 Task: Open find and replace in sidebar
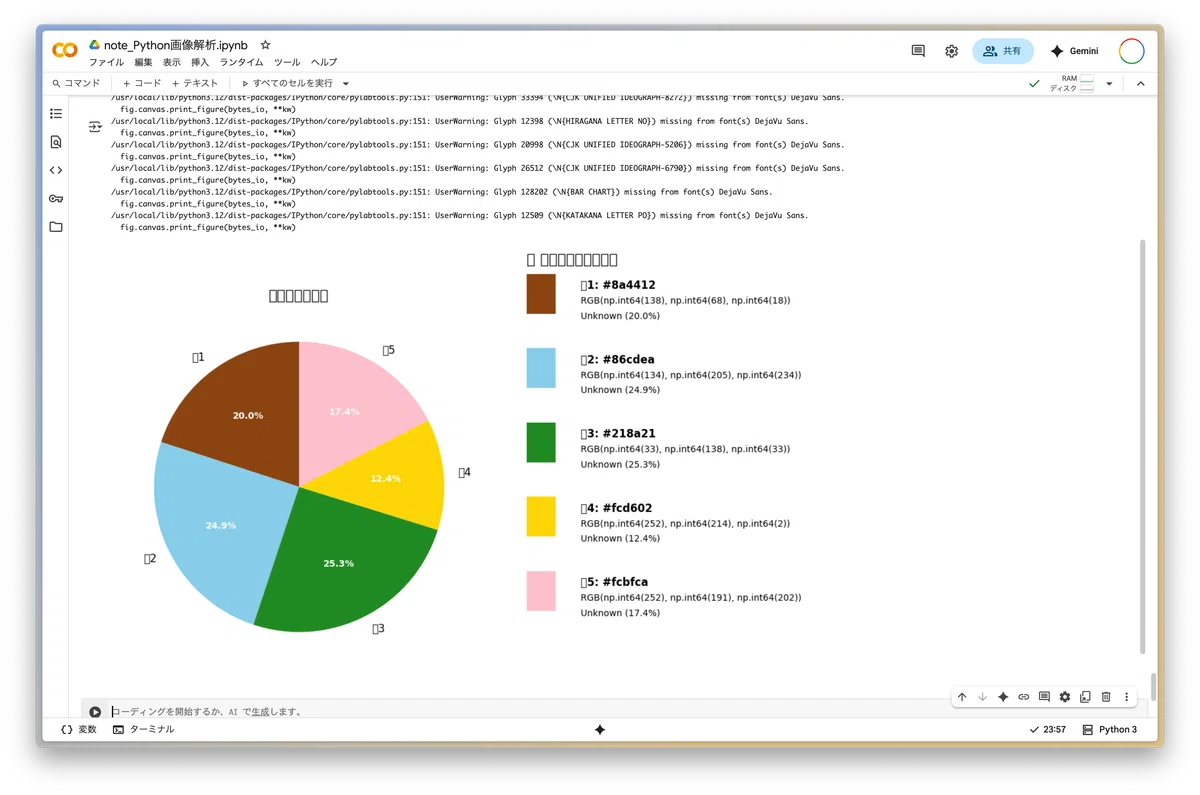[x=56, y=142]
